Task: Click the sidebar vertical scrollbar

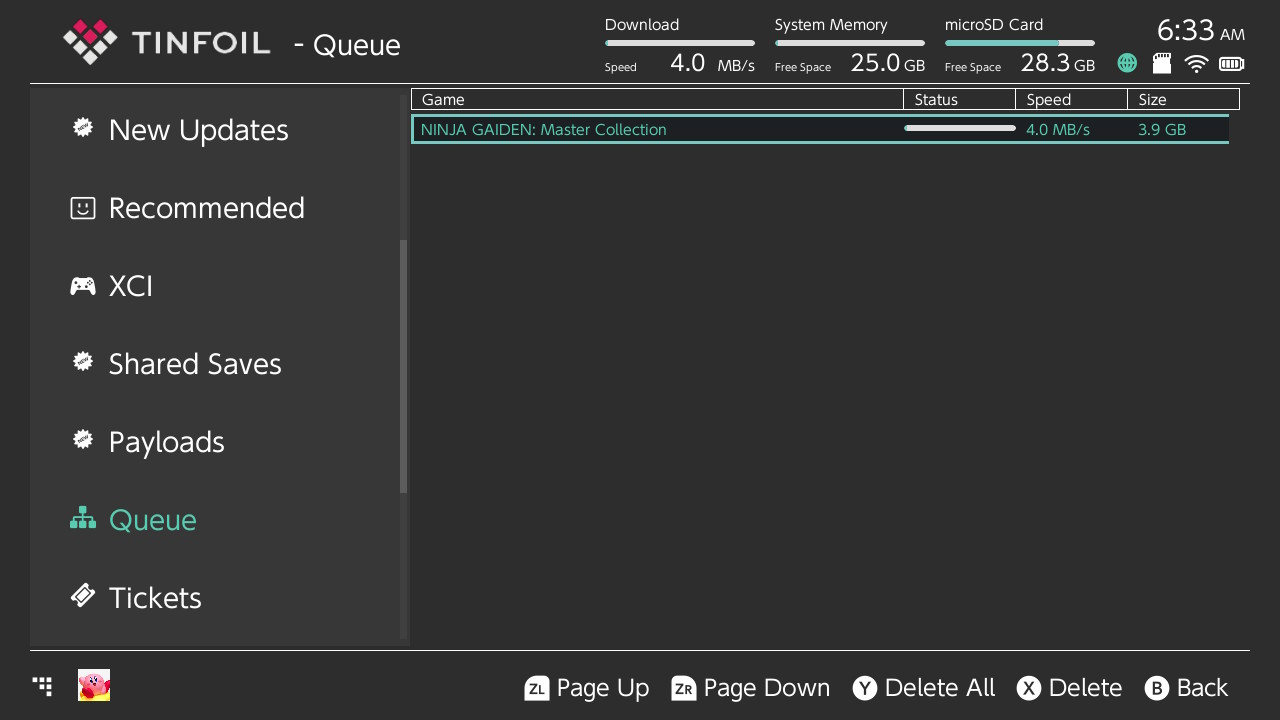Action: point(404,366)
